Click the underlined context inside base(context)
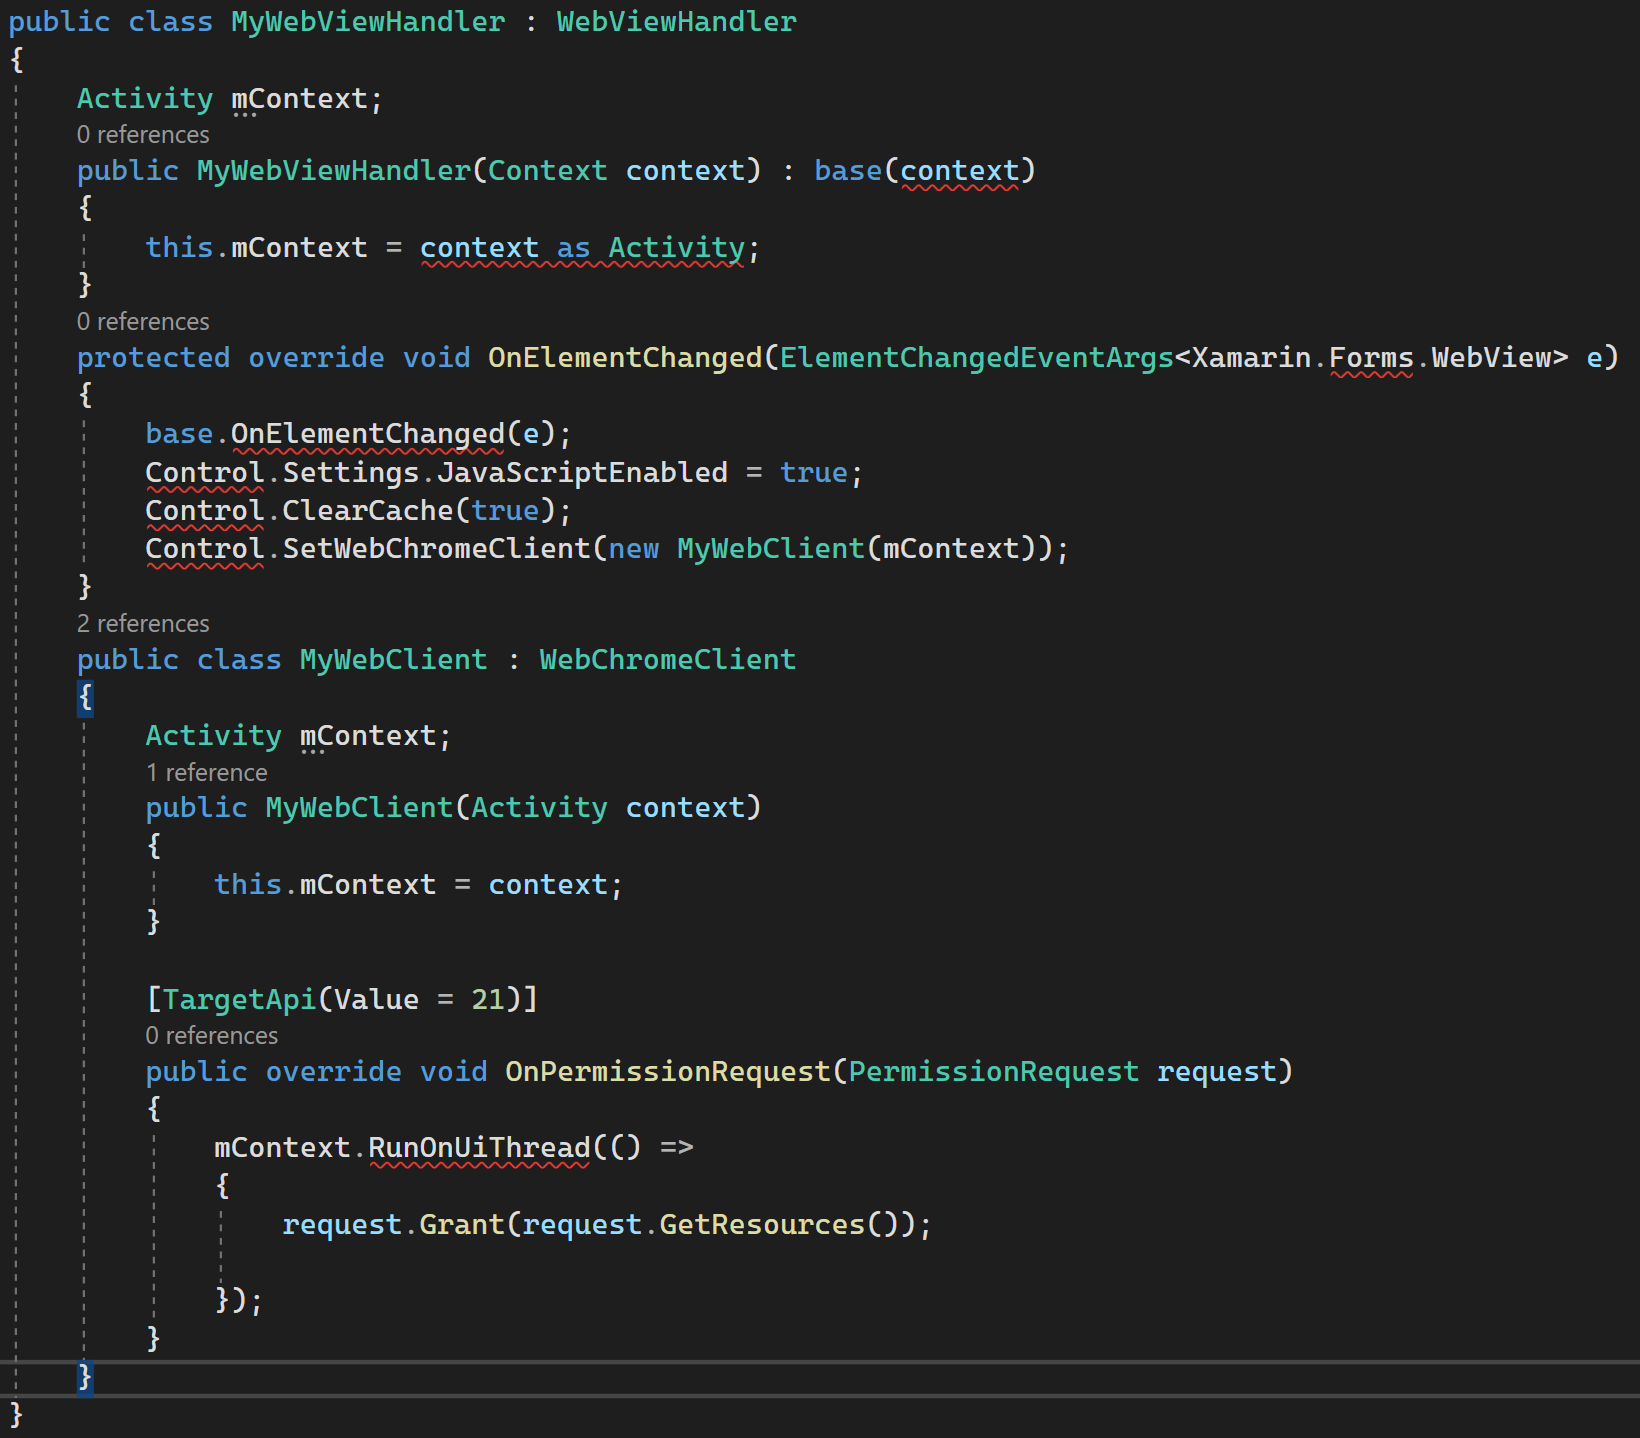The image size is (1640, 1438). pyautogui.click(x=962, y=170)
